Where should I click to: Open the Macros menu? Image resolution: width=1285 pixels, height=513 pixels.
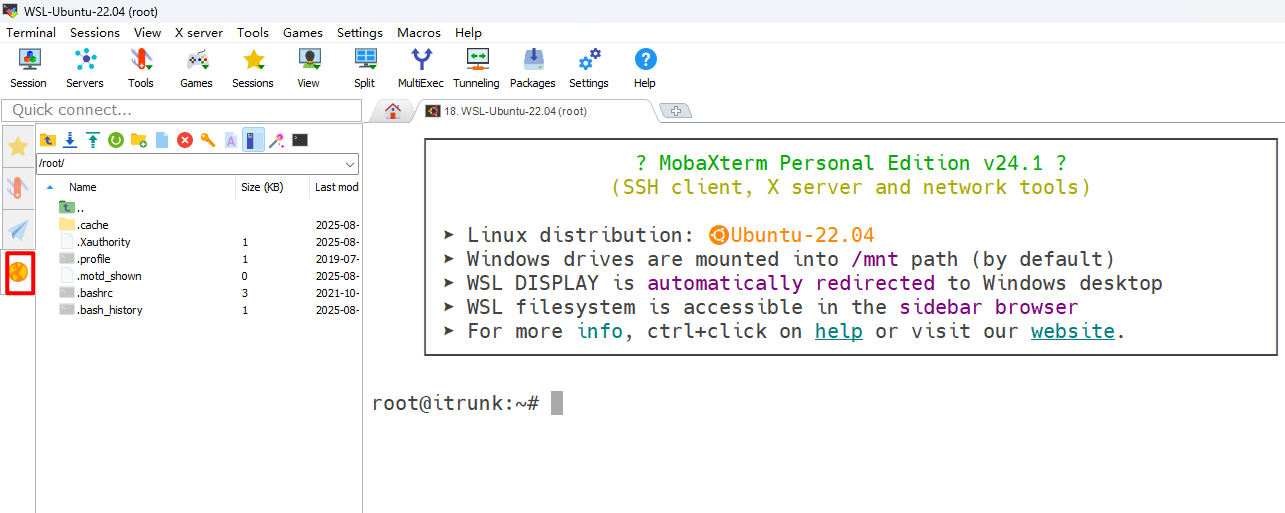click(x=419, y=32)
